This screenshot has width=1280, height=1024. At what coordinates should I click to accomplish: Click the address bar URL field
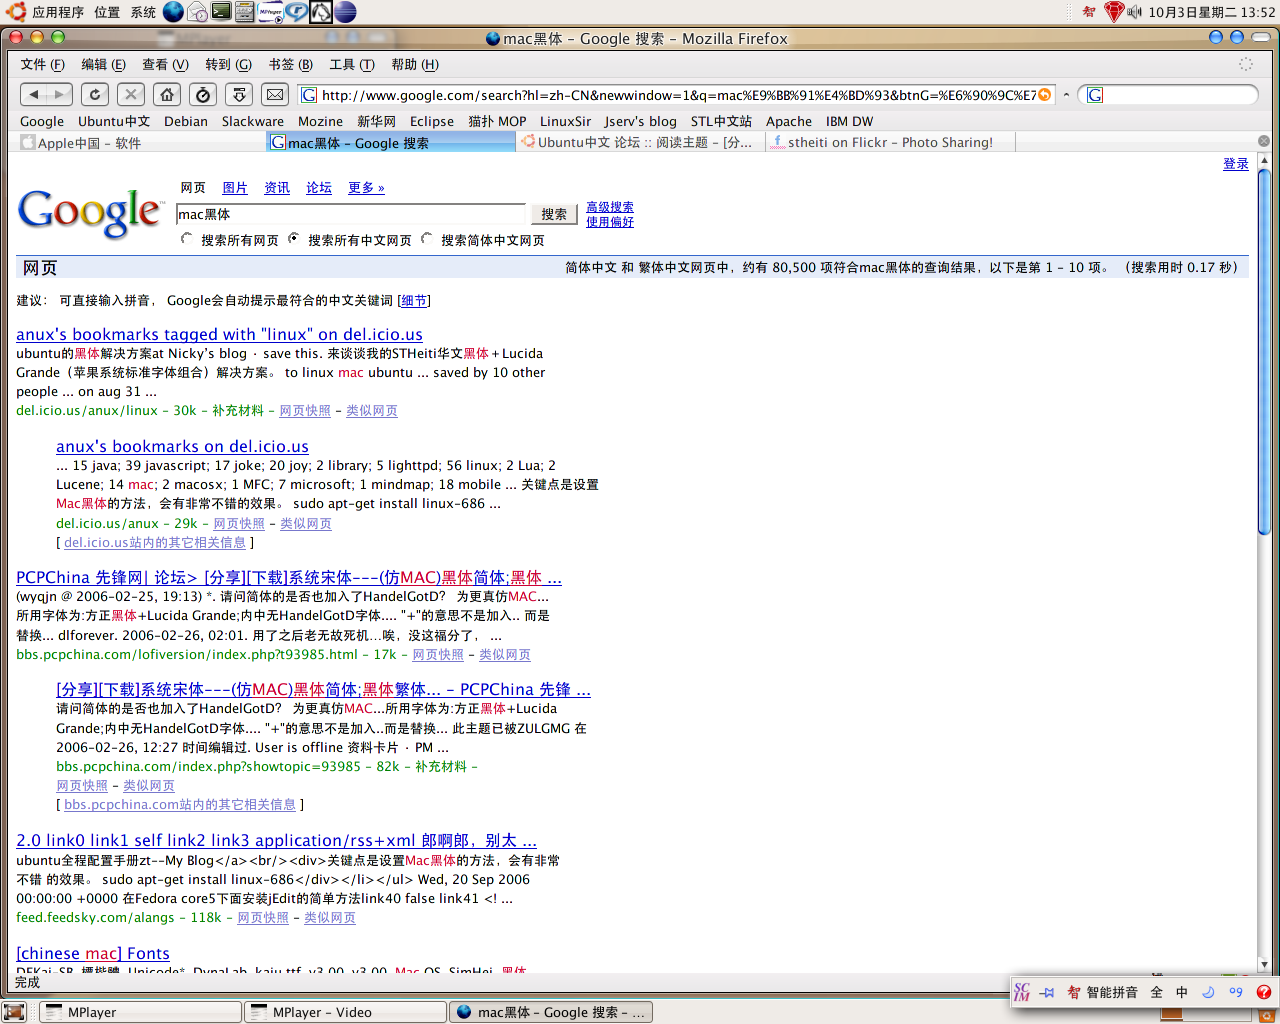(678, 95)
